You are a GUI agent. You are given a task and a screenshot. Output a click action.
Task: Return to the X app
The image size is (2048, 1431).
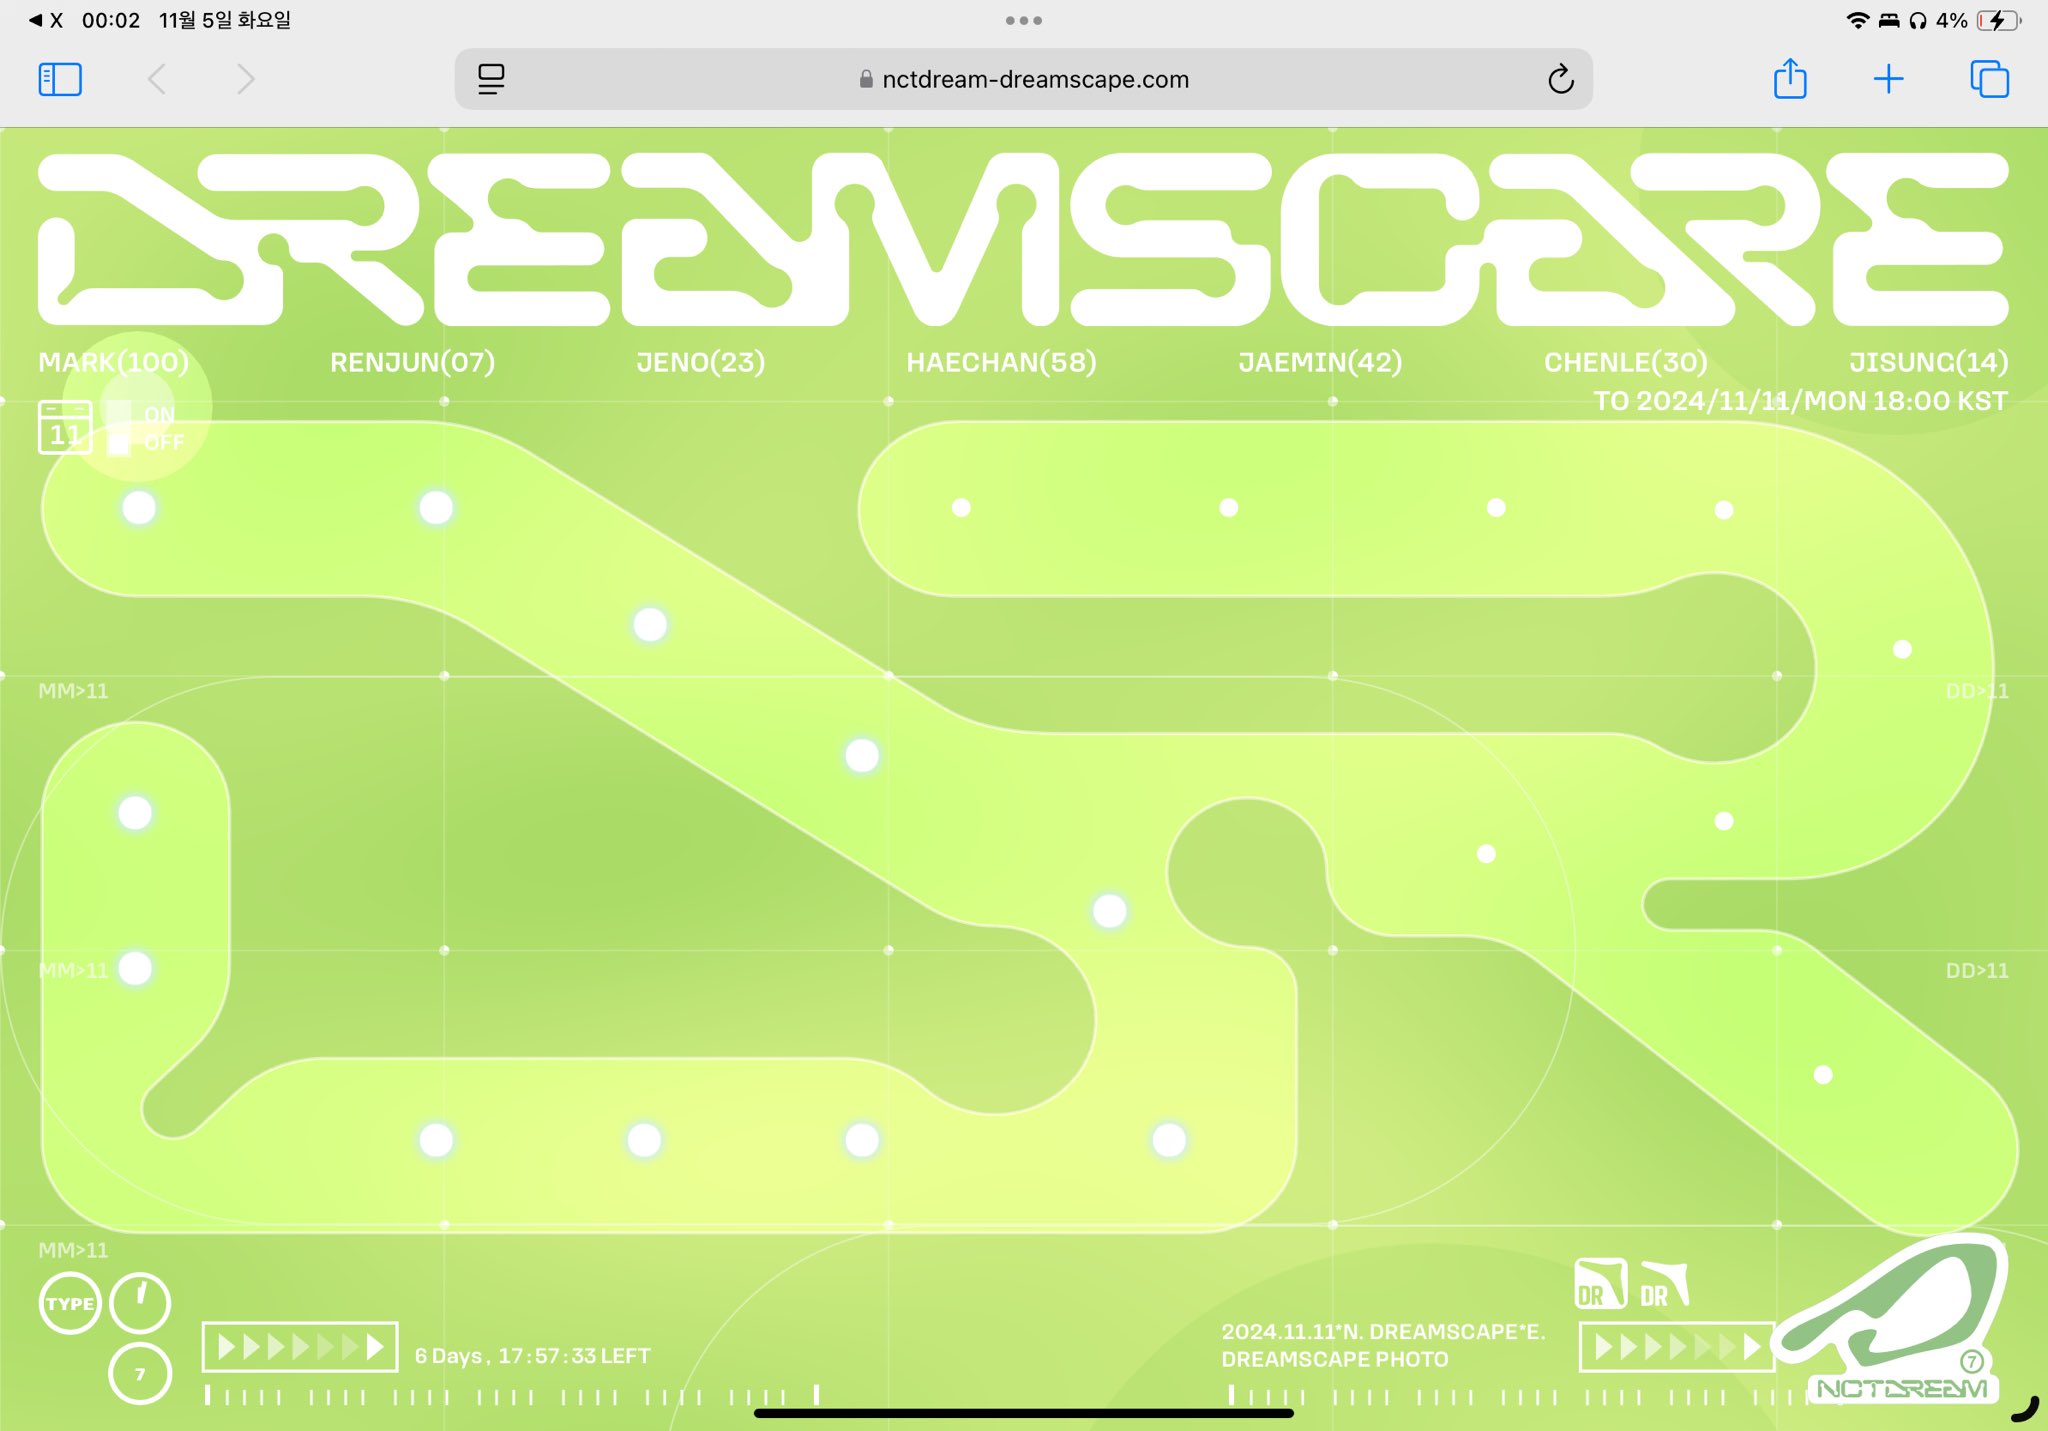[x=46, y=20]
